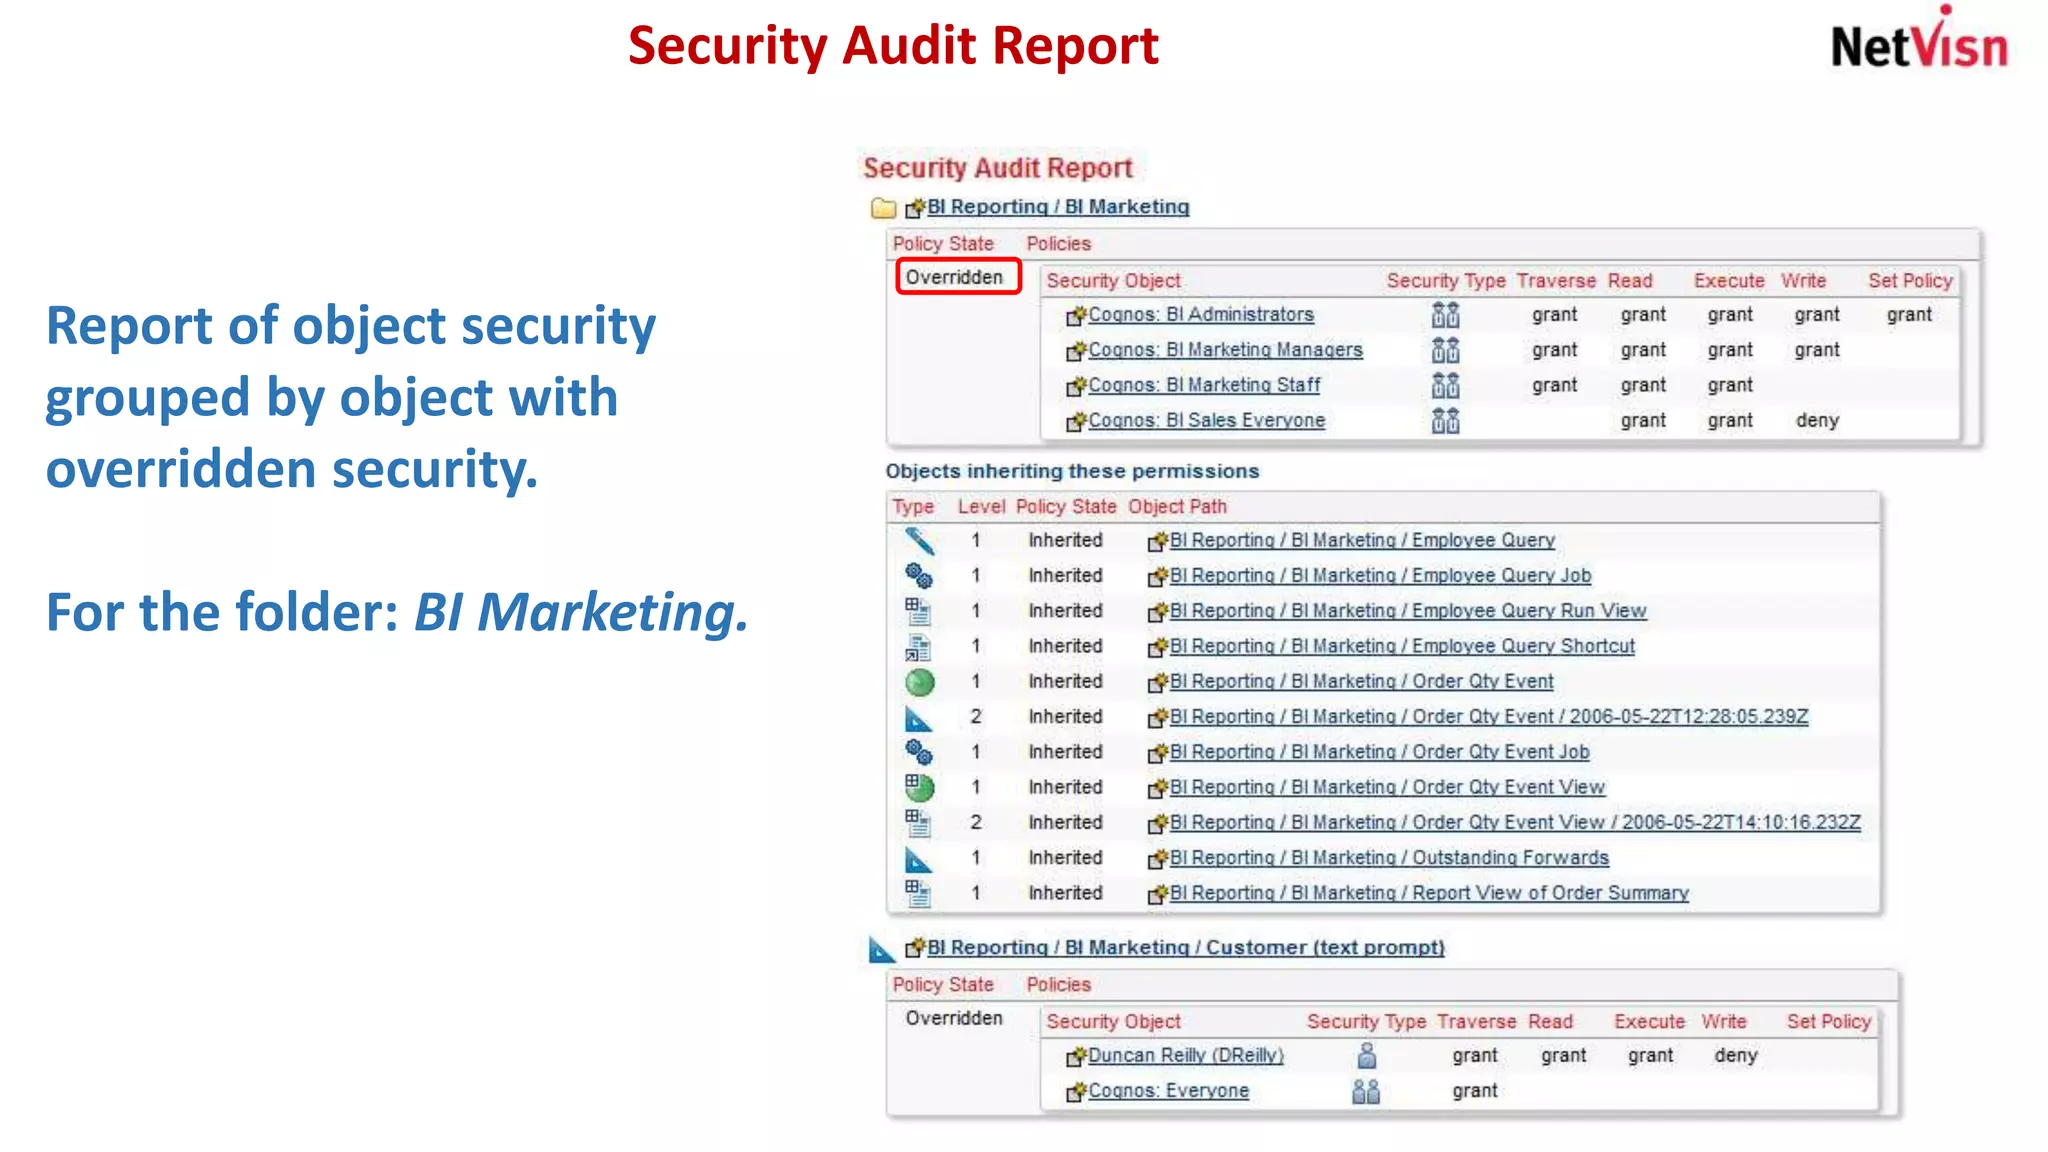Open Order Qty Event 2006-05-22T12:28:05.239Z link

(1489, 717)
